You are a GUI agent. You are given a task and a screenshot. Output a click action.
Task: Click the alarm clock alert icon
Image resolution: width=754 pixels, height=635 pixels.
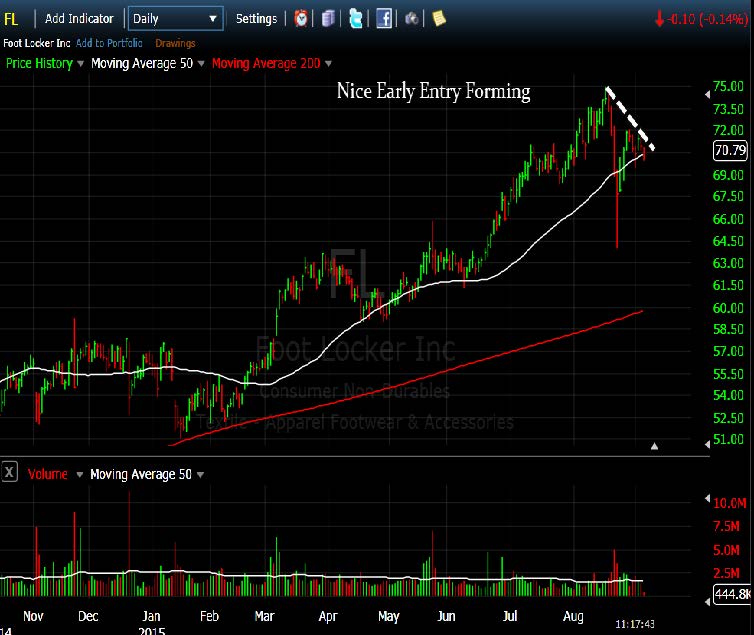click(301, 19)
